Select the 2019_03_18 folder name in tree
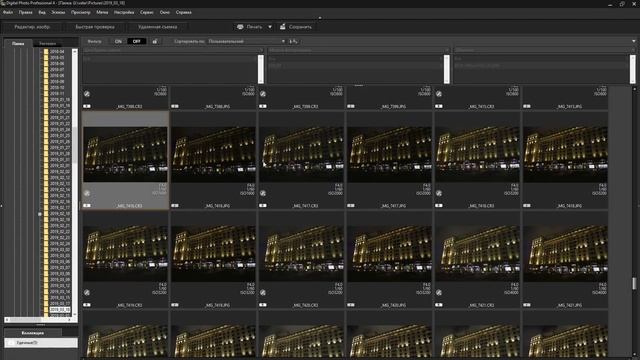Image resolution: width=640 pixels, height=360 pixels. point(60,309)
